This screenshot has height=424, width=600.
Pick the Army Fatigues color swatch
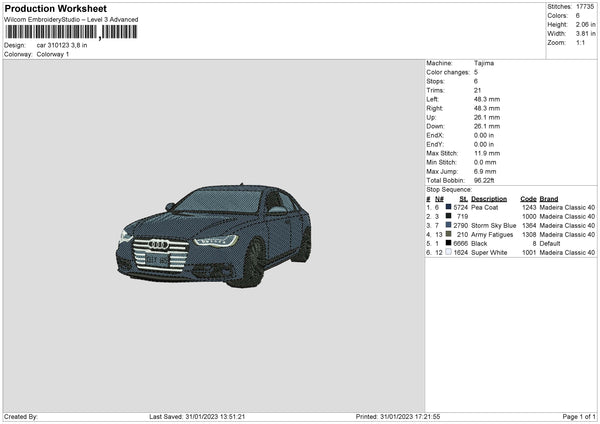point(449,234)
